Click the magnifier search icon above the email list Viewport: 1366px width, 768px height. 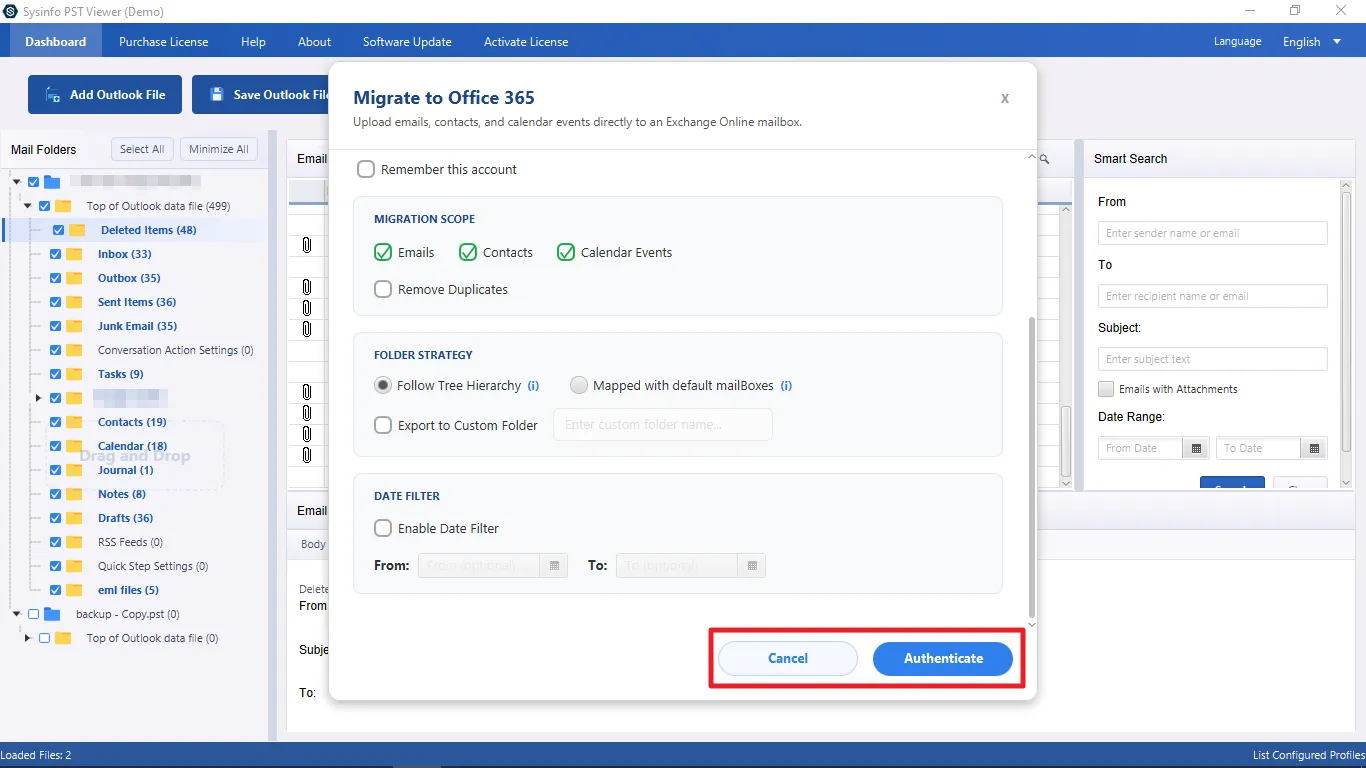click(x=1044, y=159)
